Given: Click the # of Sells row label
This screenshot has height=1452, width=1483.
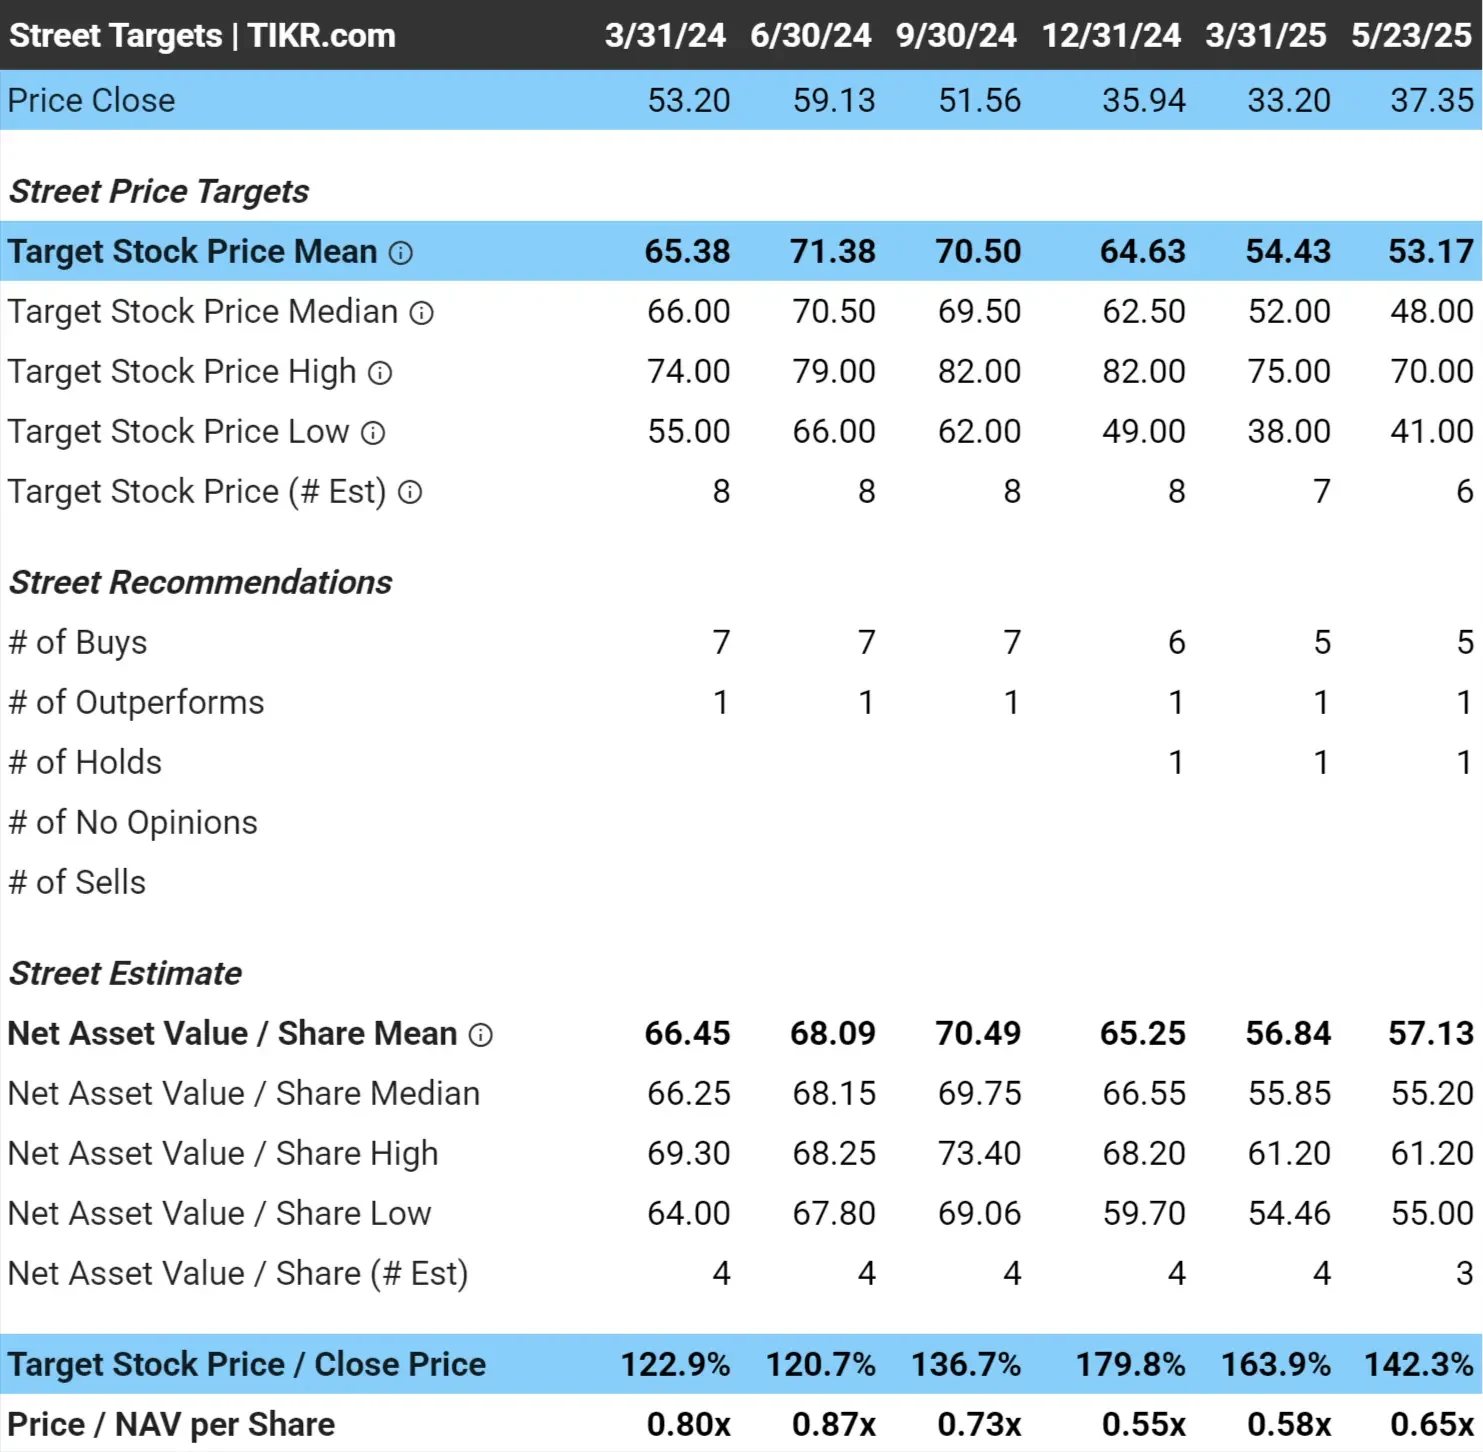Looking at the screenshot, I should click(x=77, y=882).
